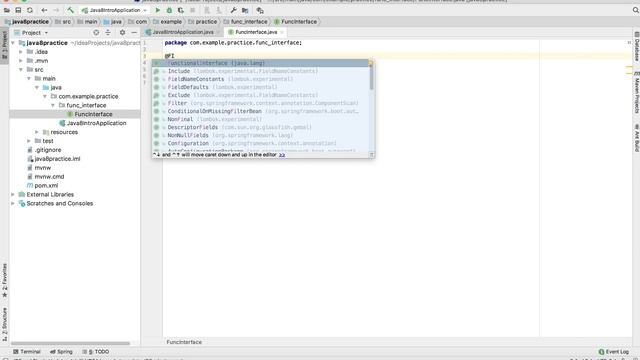Click the Scroll from Source target icon
640x360 pixels.
[x=96, y=33]
